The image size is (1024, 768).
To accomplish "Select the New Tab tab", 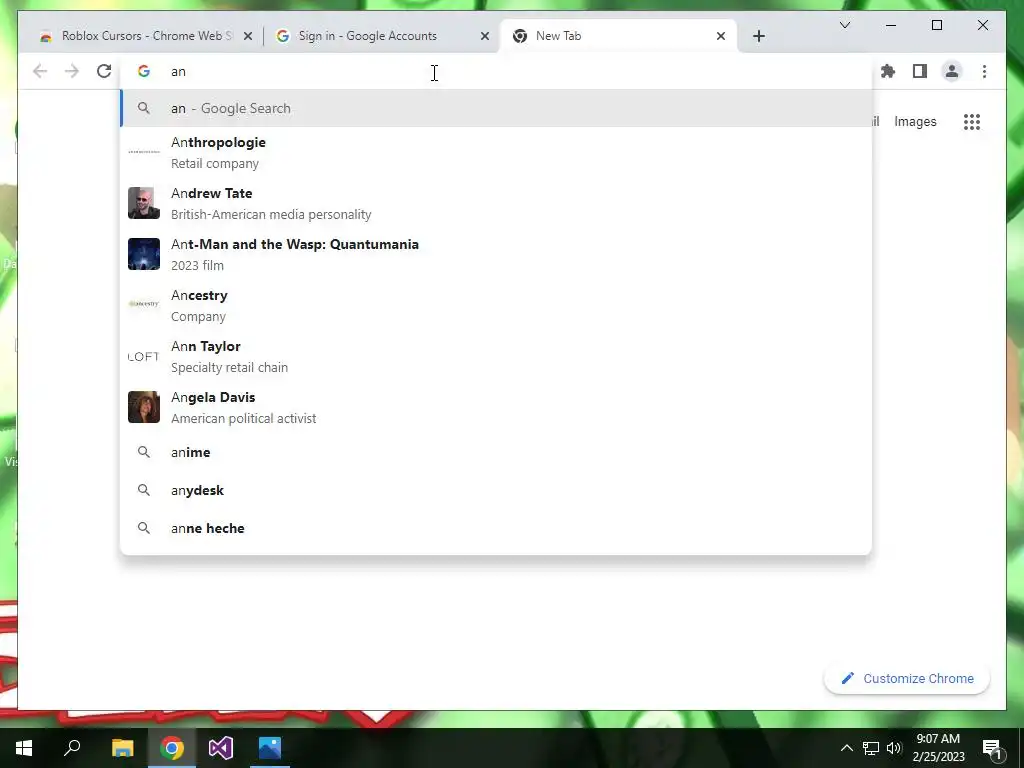I will [618, 36].
